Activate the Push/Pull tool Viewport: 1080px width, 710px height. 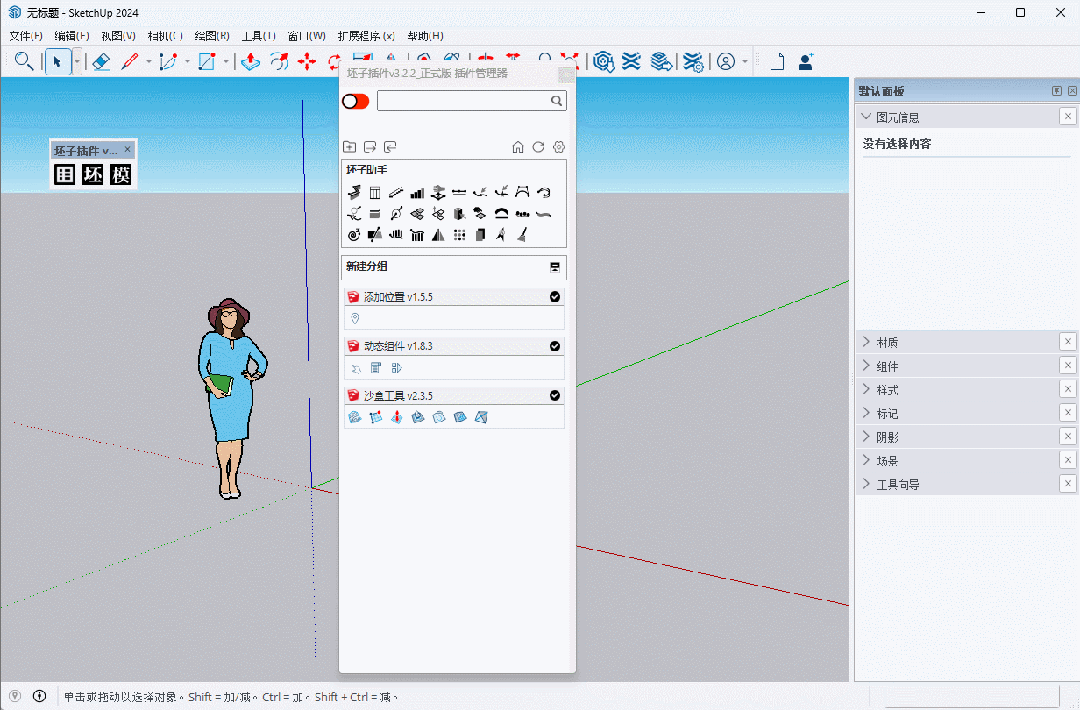250,62
